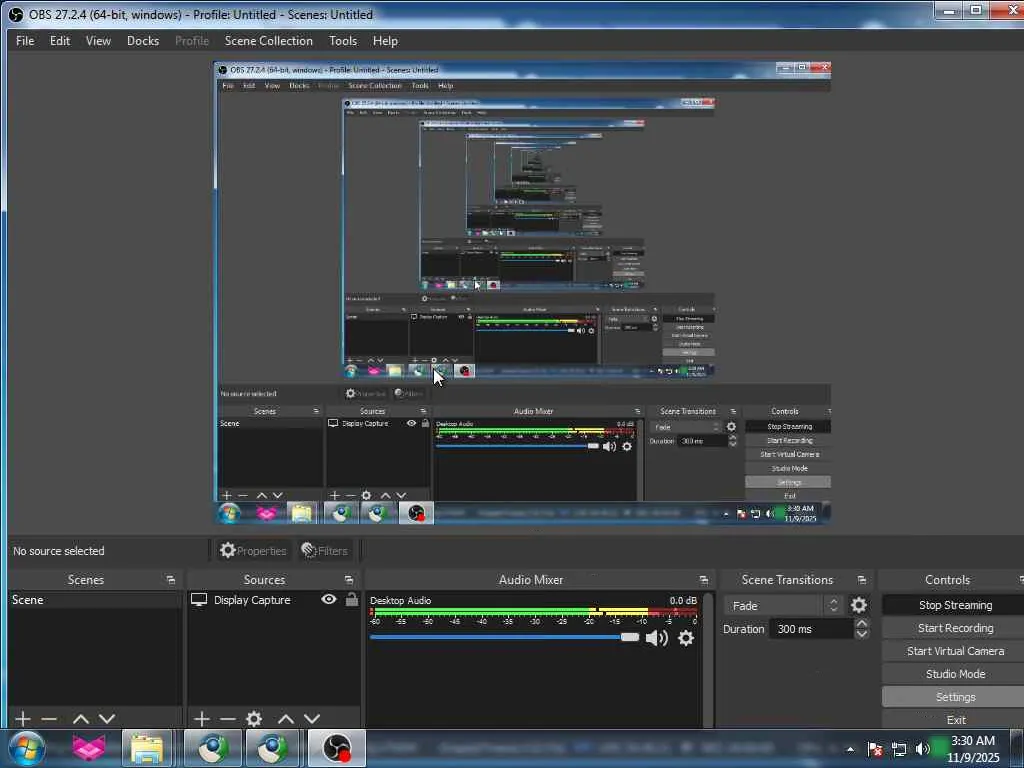Image resolution: width=1024 pixels, height=768 pixels.
Task: Open source properties gear in Sources toolbar
Action: 254,719
